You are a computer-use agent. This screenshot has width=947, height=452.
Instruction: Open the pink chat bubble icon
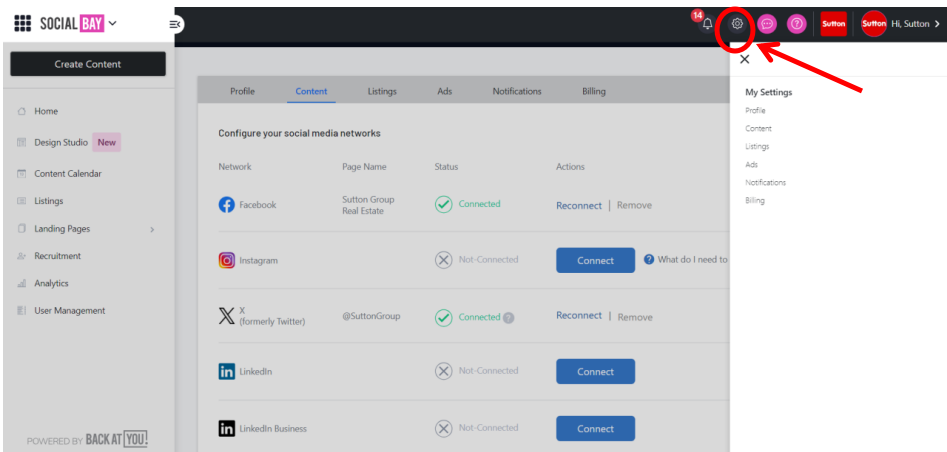pos(767,24)
